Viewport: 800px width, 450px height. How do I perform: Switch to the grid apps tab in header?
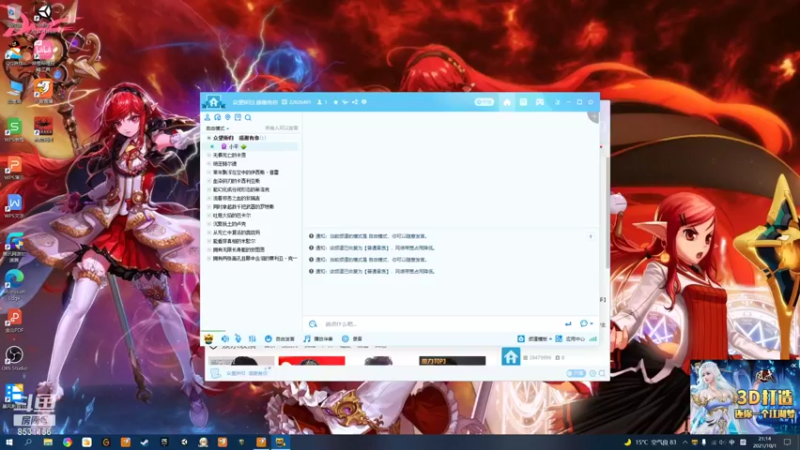tap(523, 102)
